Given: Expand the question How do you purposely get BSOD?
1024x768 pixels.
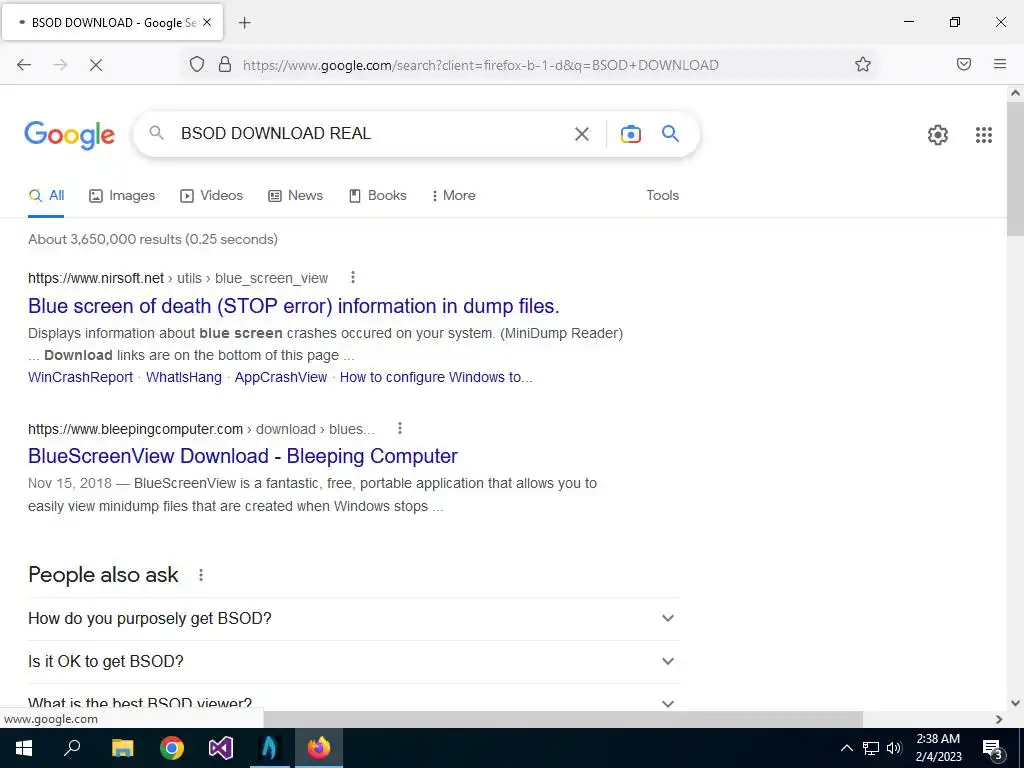Looking at the screenshot, I should tap(353, 618).
